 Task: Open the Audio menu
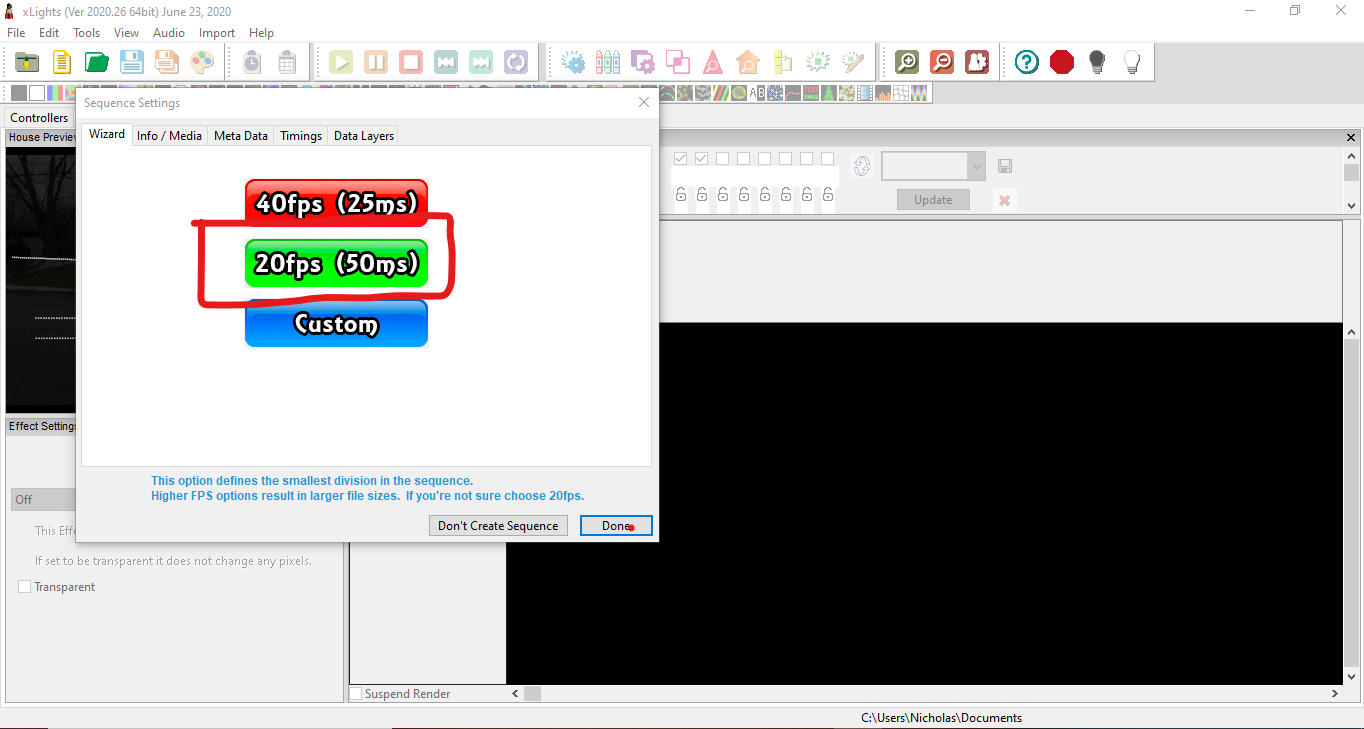tap(169, 33)
